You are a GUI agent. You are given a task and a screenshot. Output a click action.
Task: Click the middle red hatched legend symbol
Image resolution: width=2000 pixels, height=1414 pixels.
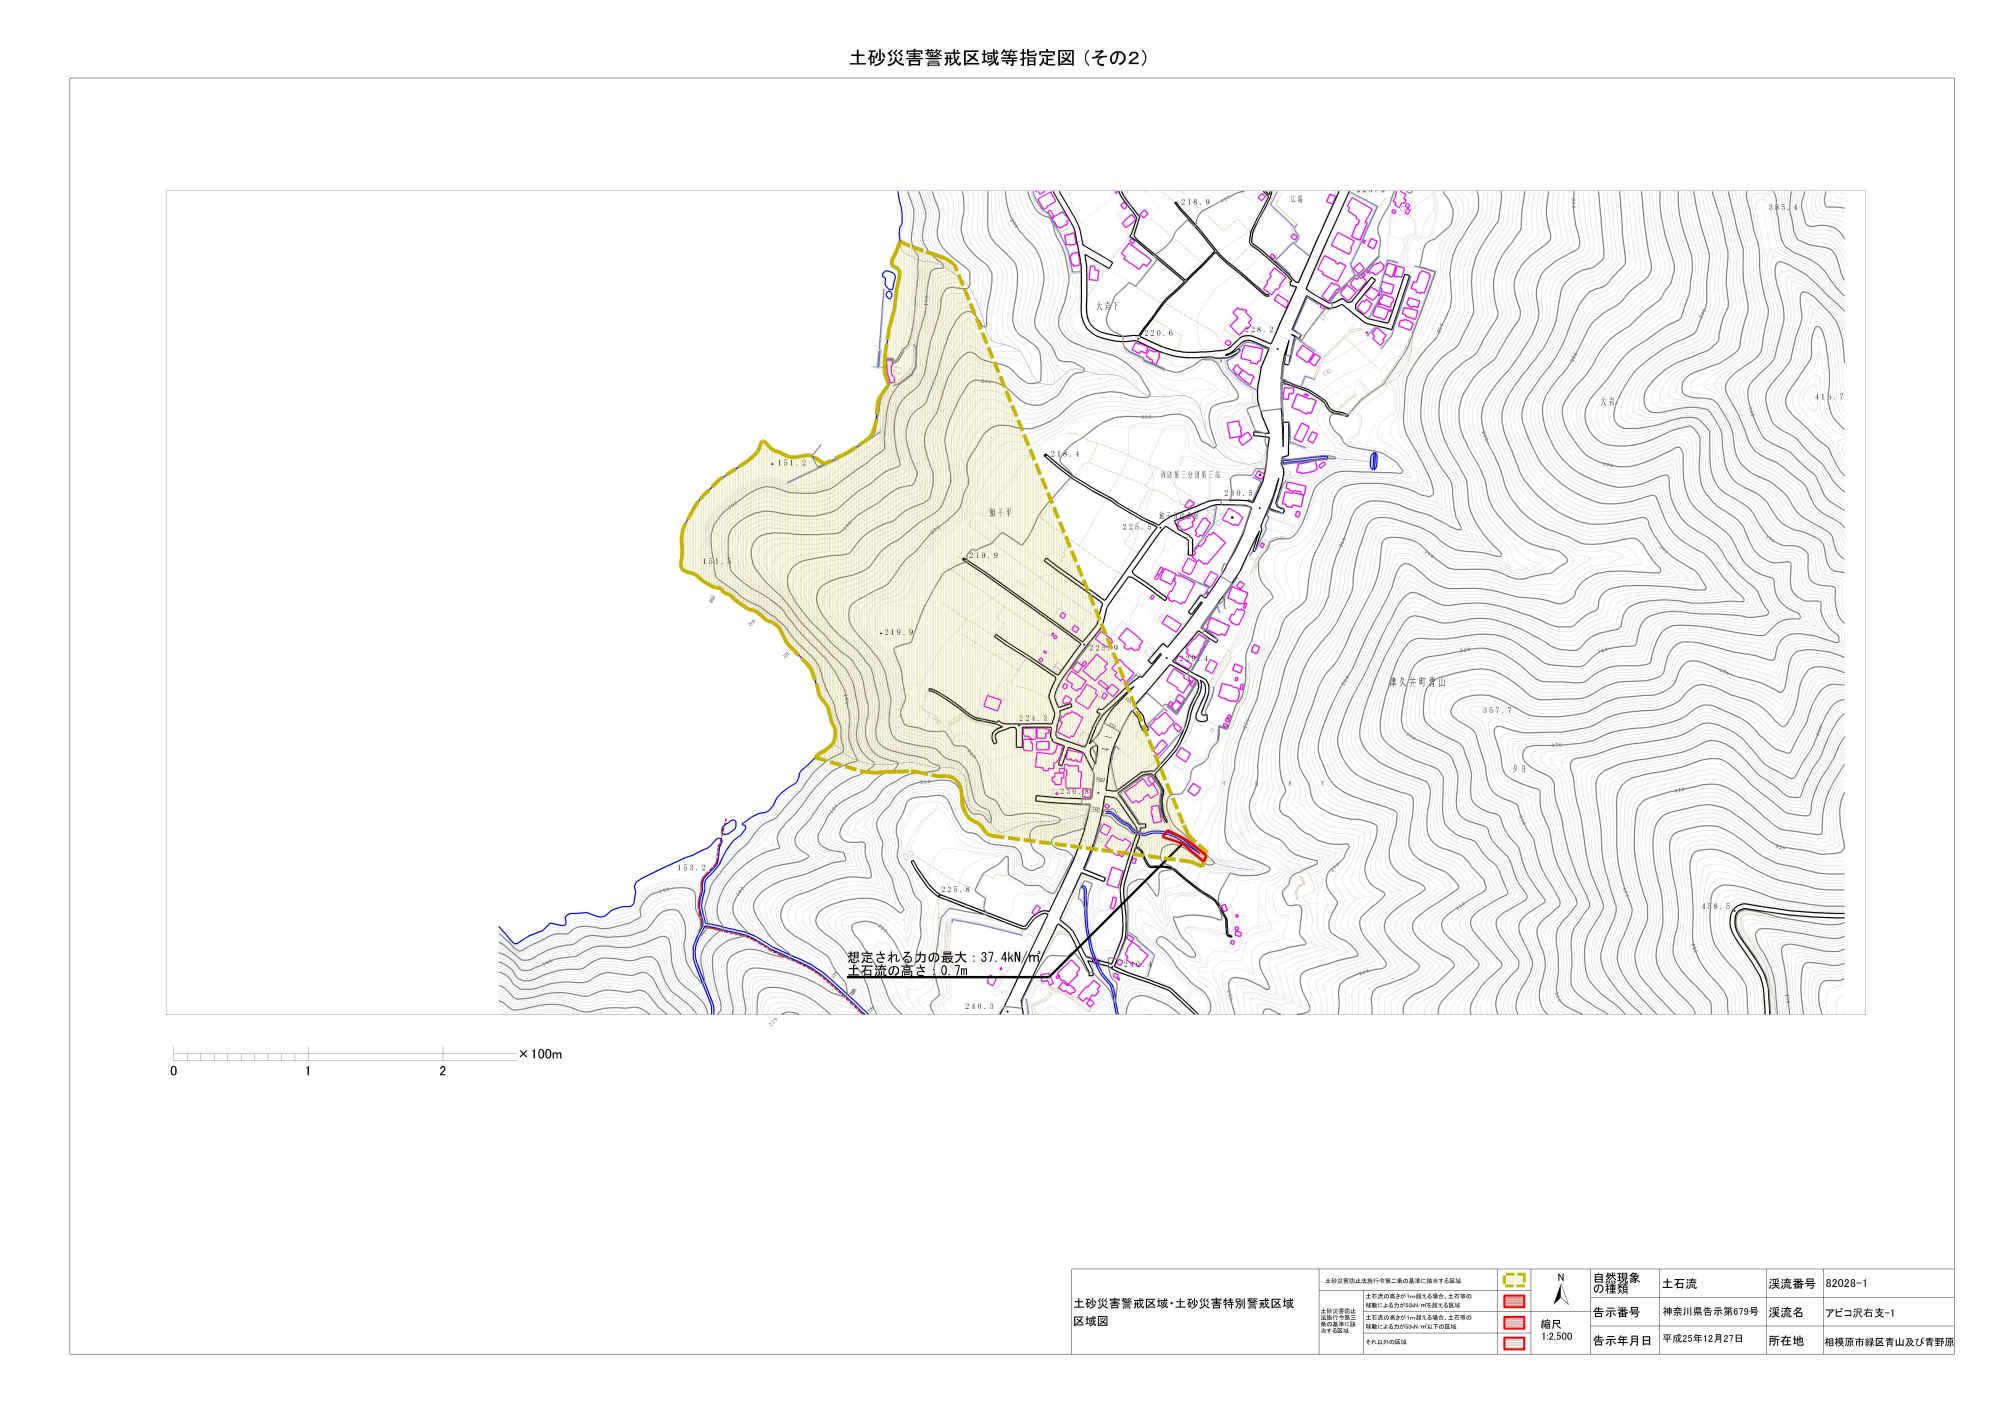point(1514,1322)
